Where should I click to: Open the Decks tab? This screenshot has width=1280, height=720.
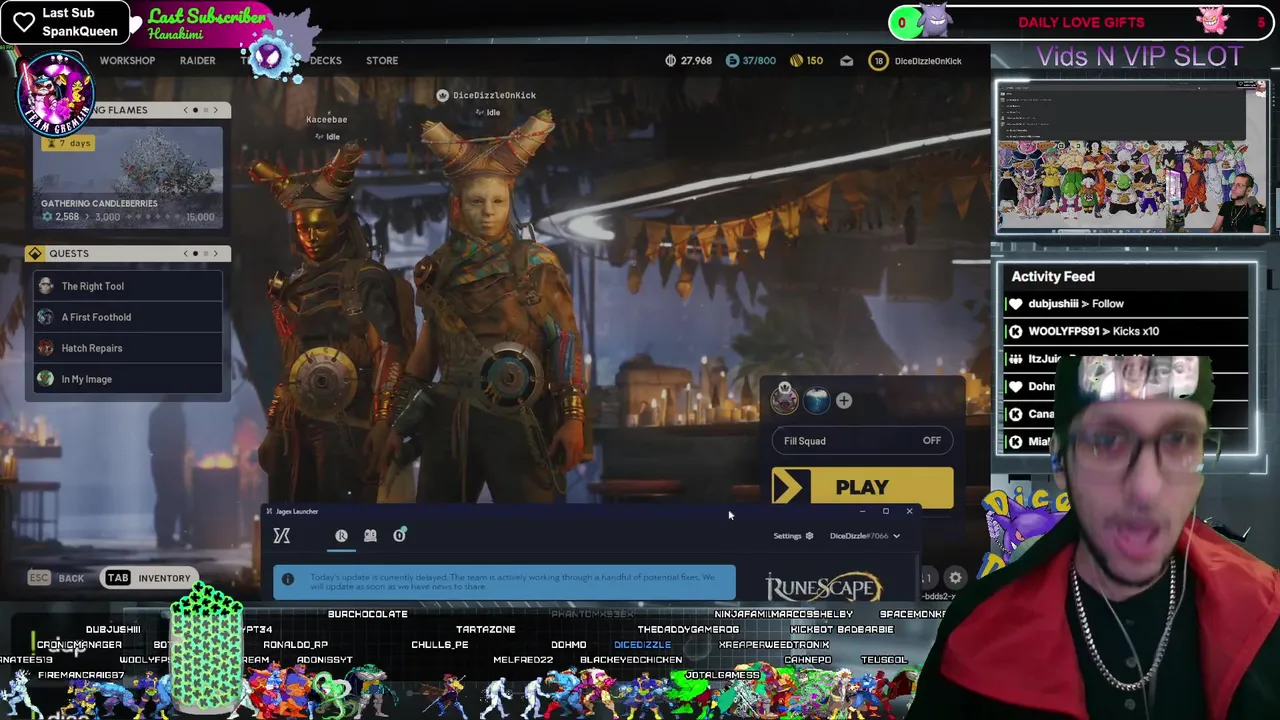pos(325,61)
